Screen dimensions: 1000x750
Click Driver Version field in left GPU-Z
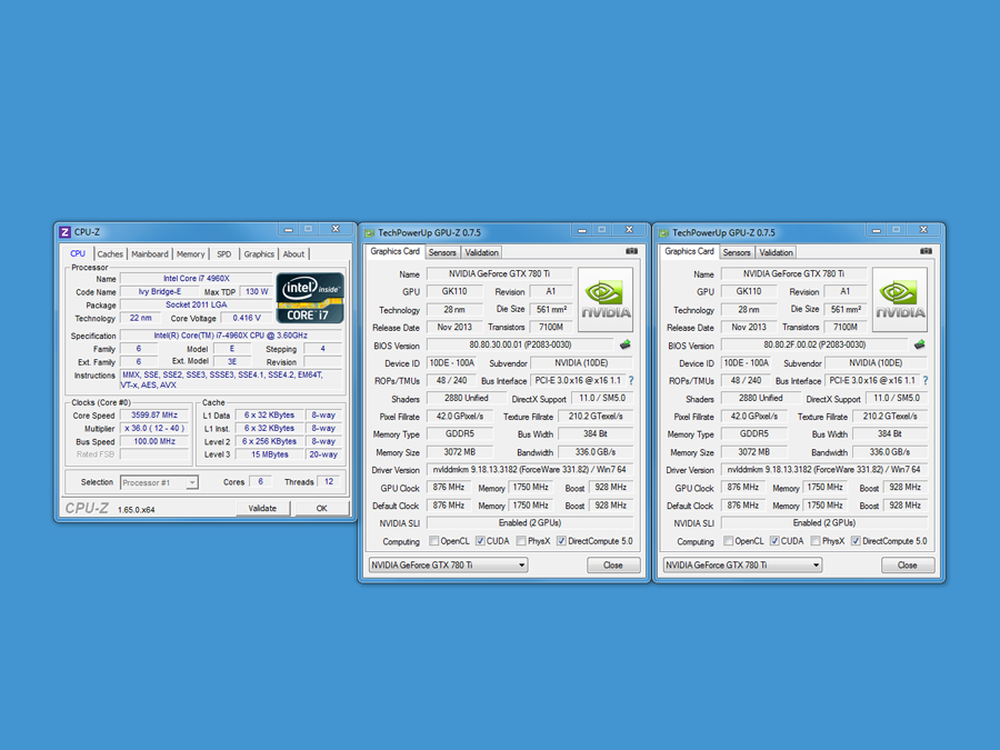pyautogui.click(x=529, y=469)
